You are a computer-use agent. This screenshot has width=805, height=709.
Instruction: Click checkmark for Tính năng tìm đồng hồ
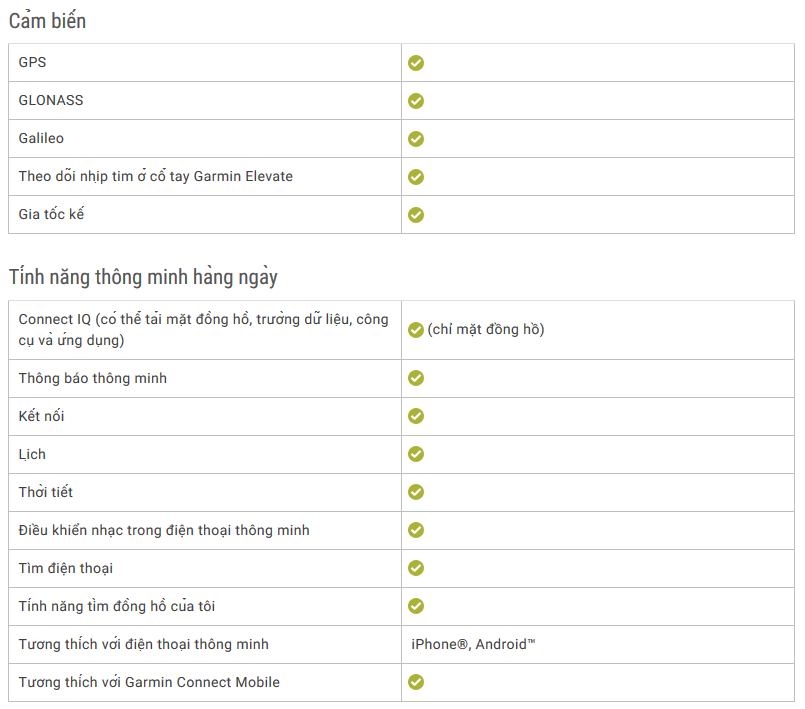[x=416, y=606]
